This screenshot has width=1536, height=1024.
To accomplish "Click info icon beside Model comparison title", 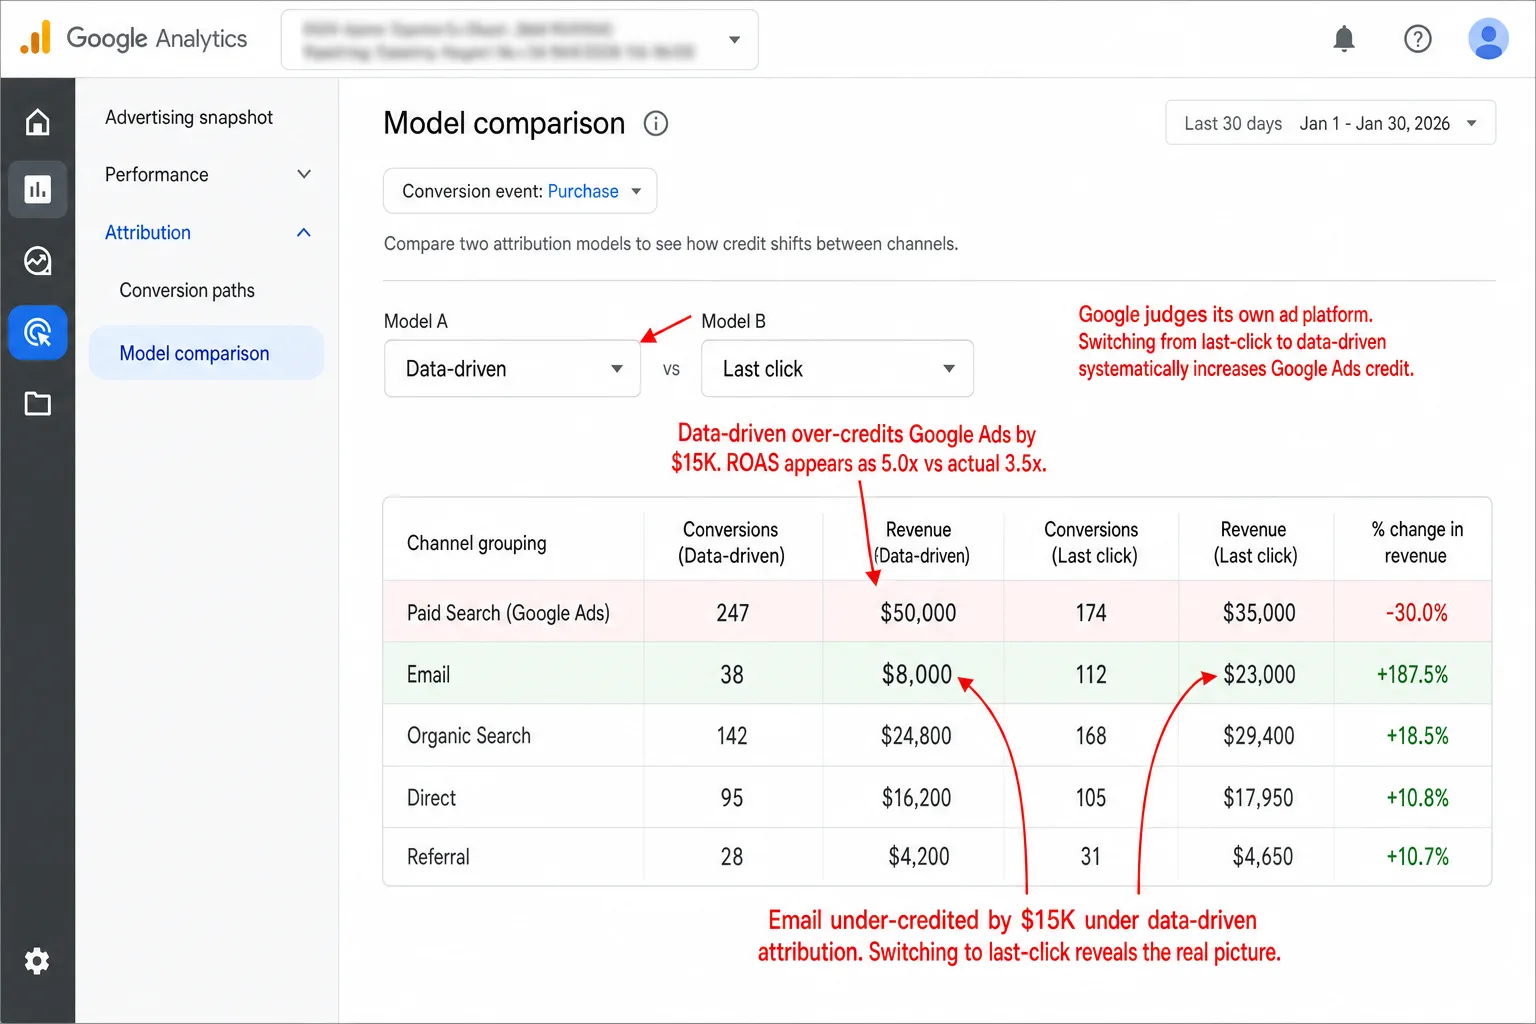I will coord(656,123).
